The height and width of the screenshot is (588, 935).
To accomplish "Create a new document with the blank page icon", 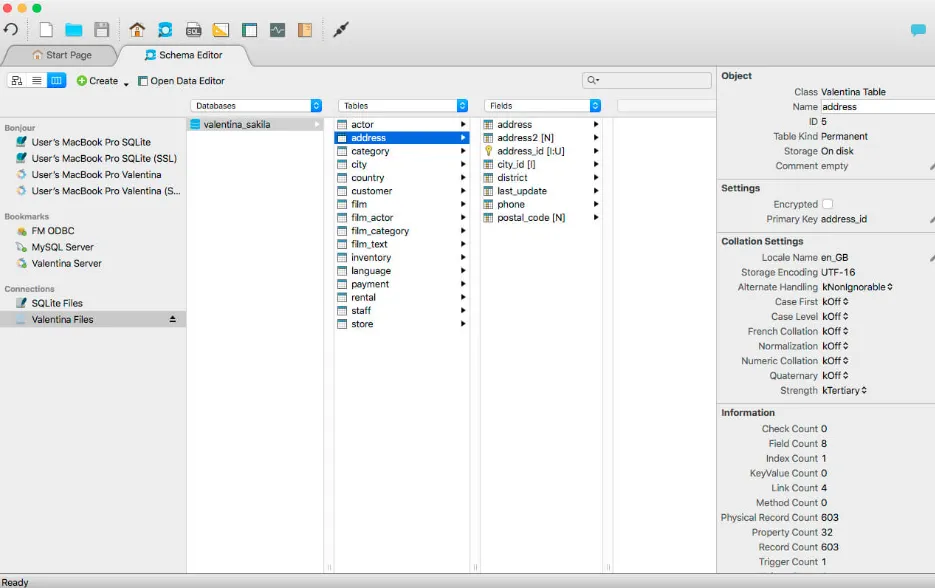I will tap(46, 29).
